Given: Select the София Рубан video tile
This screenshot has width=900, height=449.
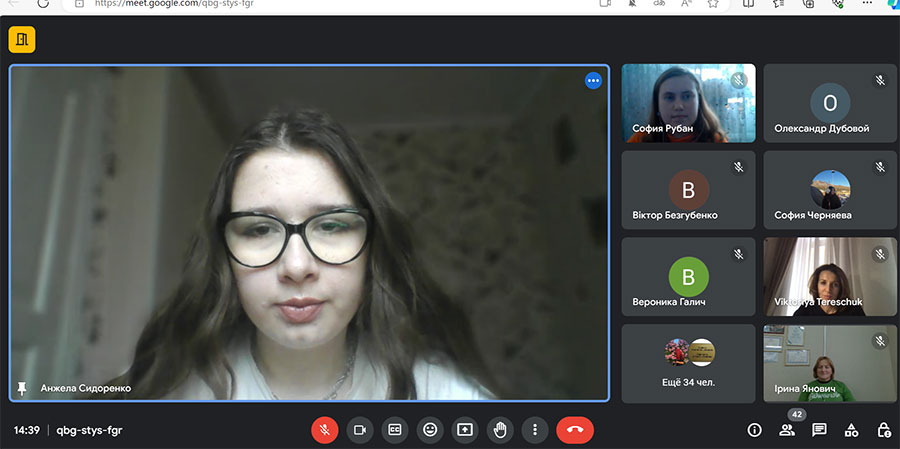Looking at the screenshot, I should 688,103.
